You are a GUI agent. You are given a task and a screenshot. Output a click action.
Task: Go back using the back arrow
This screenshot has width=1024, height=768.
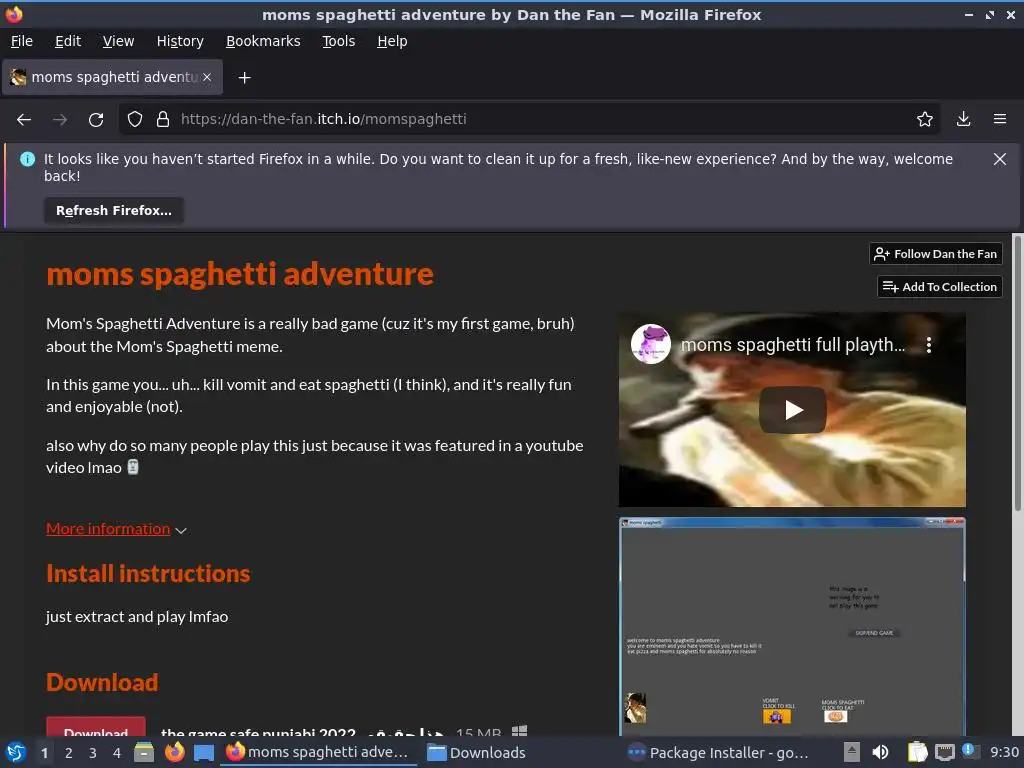pyautogui.click(x=24, y=120)
